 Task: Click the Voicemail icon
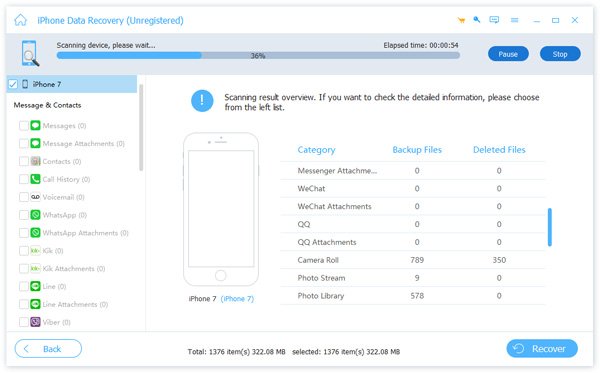(x=36, y=197)
